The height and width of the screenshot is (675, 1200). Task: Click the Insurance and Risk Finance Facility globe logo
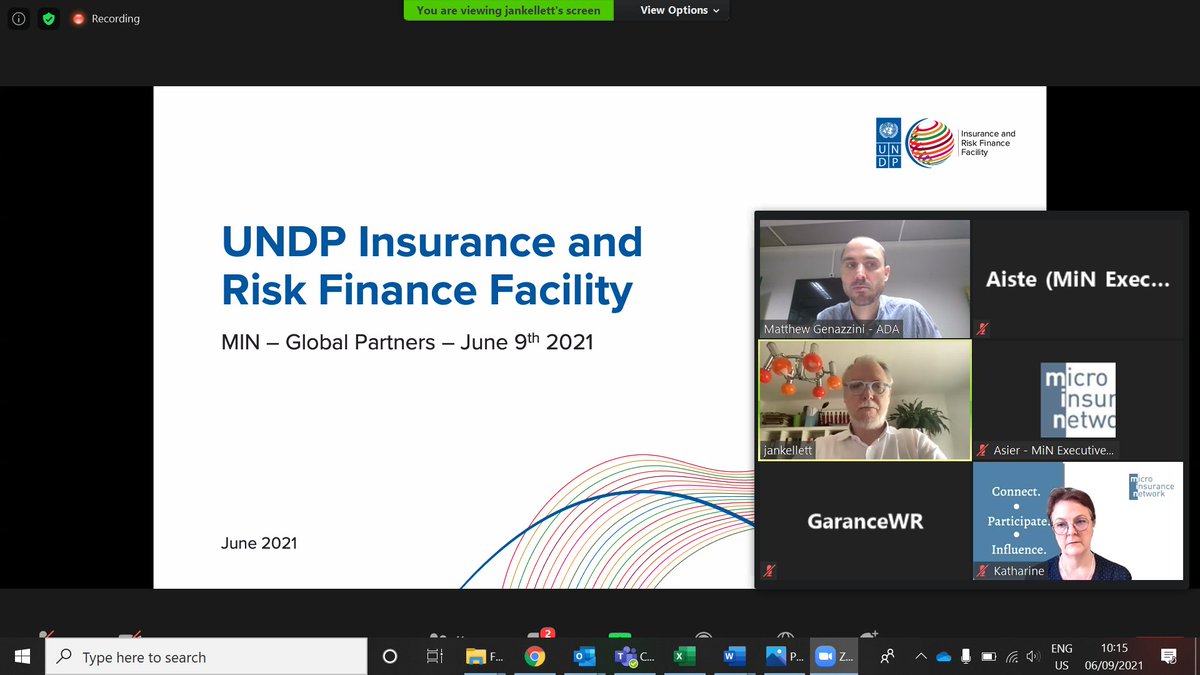click(930, 143)
